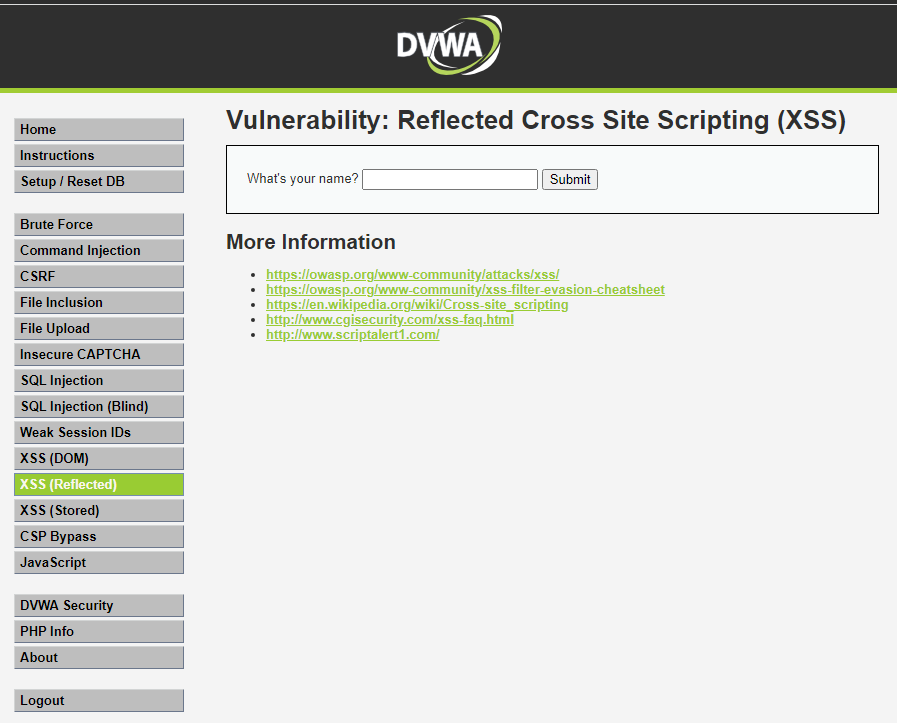Screen dimensions: 897x723
Task: Open the xss-filter-evasion-cheatsheet link
Action: 465,289
